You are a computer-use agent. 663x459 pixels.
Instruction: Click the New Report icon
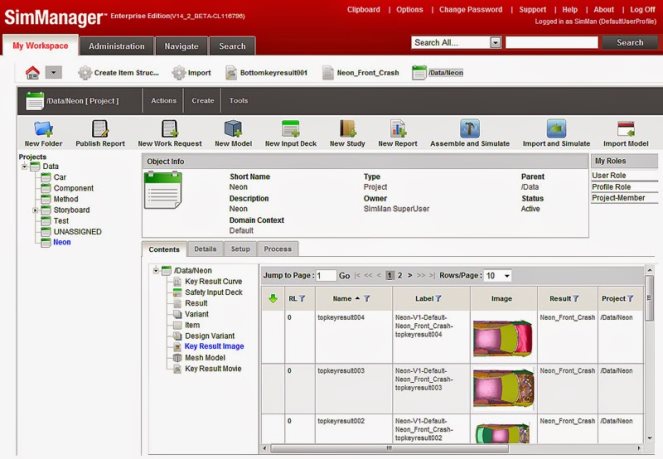point(398,129)
